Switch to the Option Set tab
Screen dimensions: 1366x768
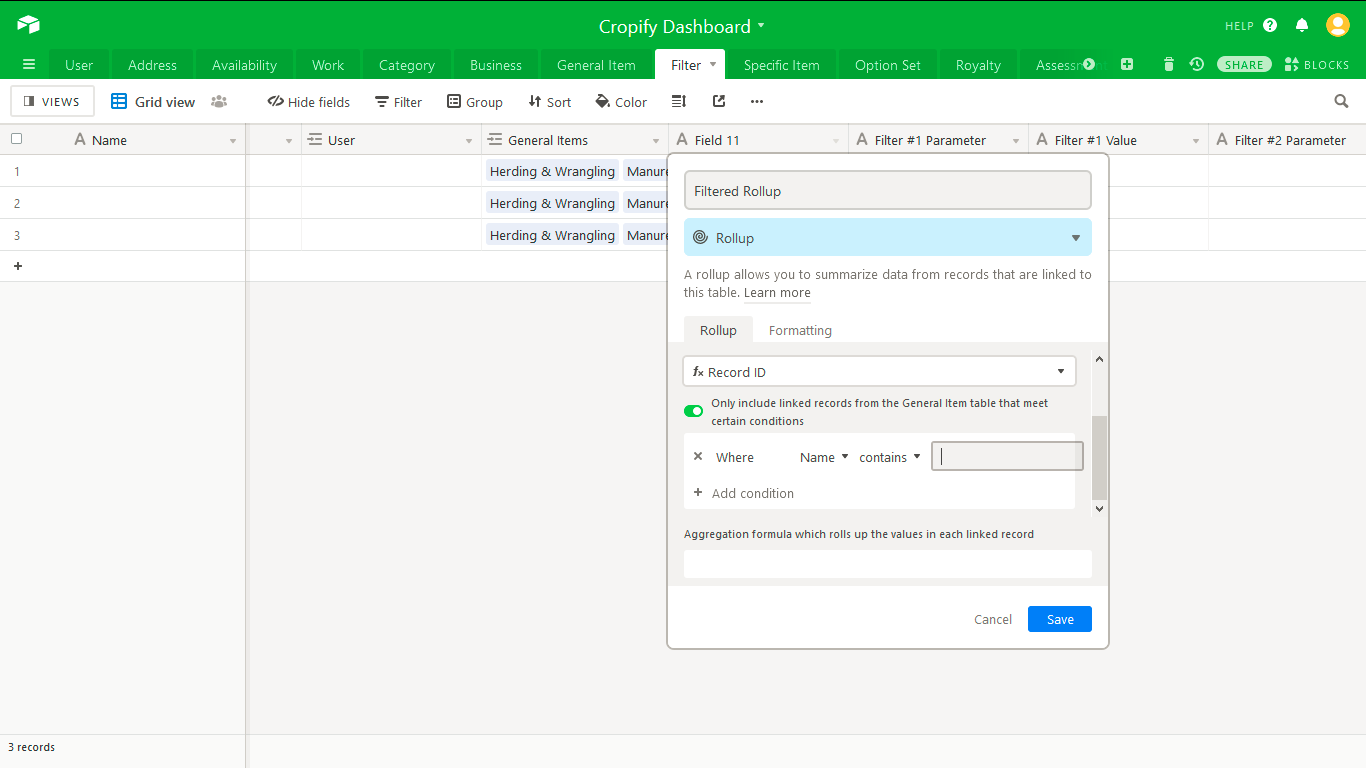pyautogui.click(x=888, y=65)
